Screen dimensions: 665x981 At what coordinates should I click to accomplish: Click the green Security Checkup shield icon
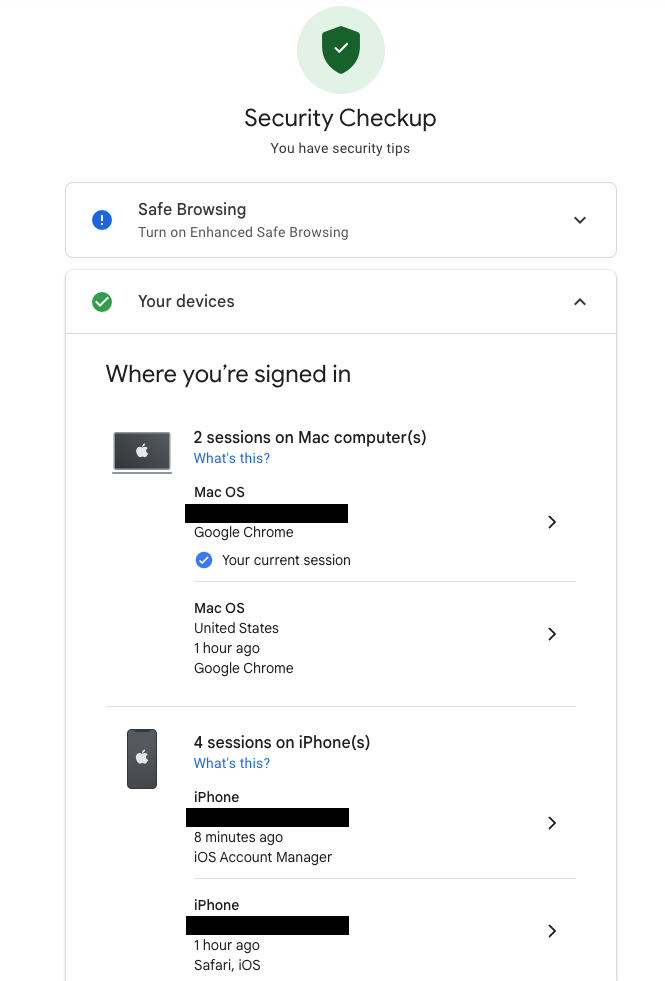(340, 49)
